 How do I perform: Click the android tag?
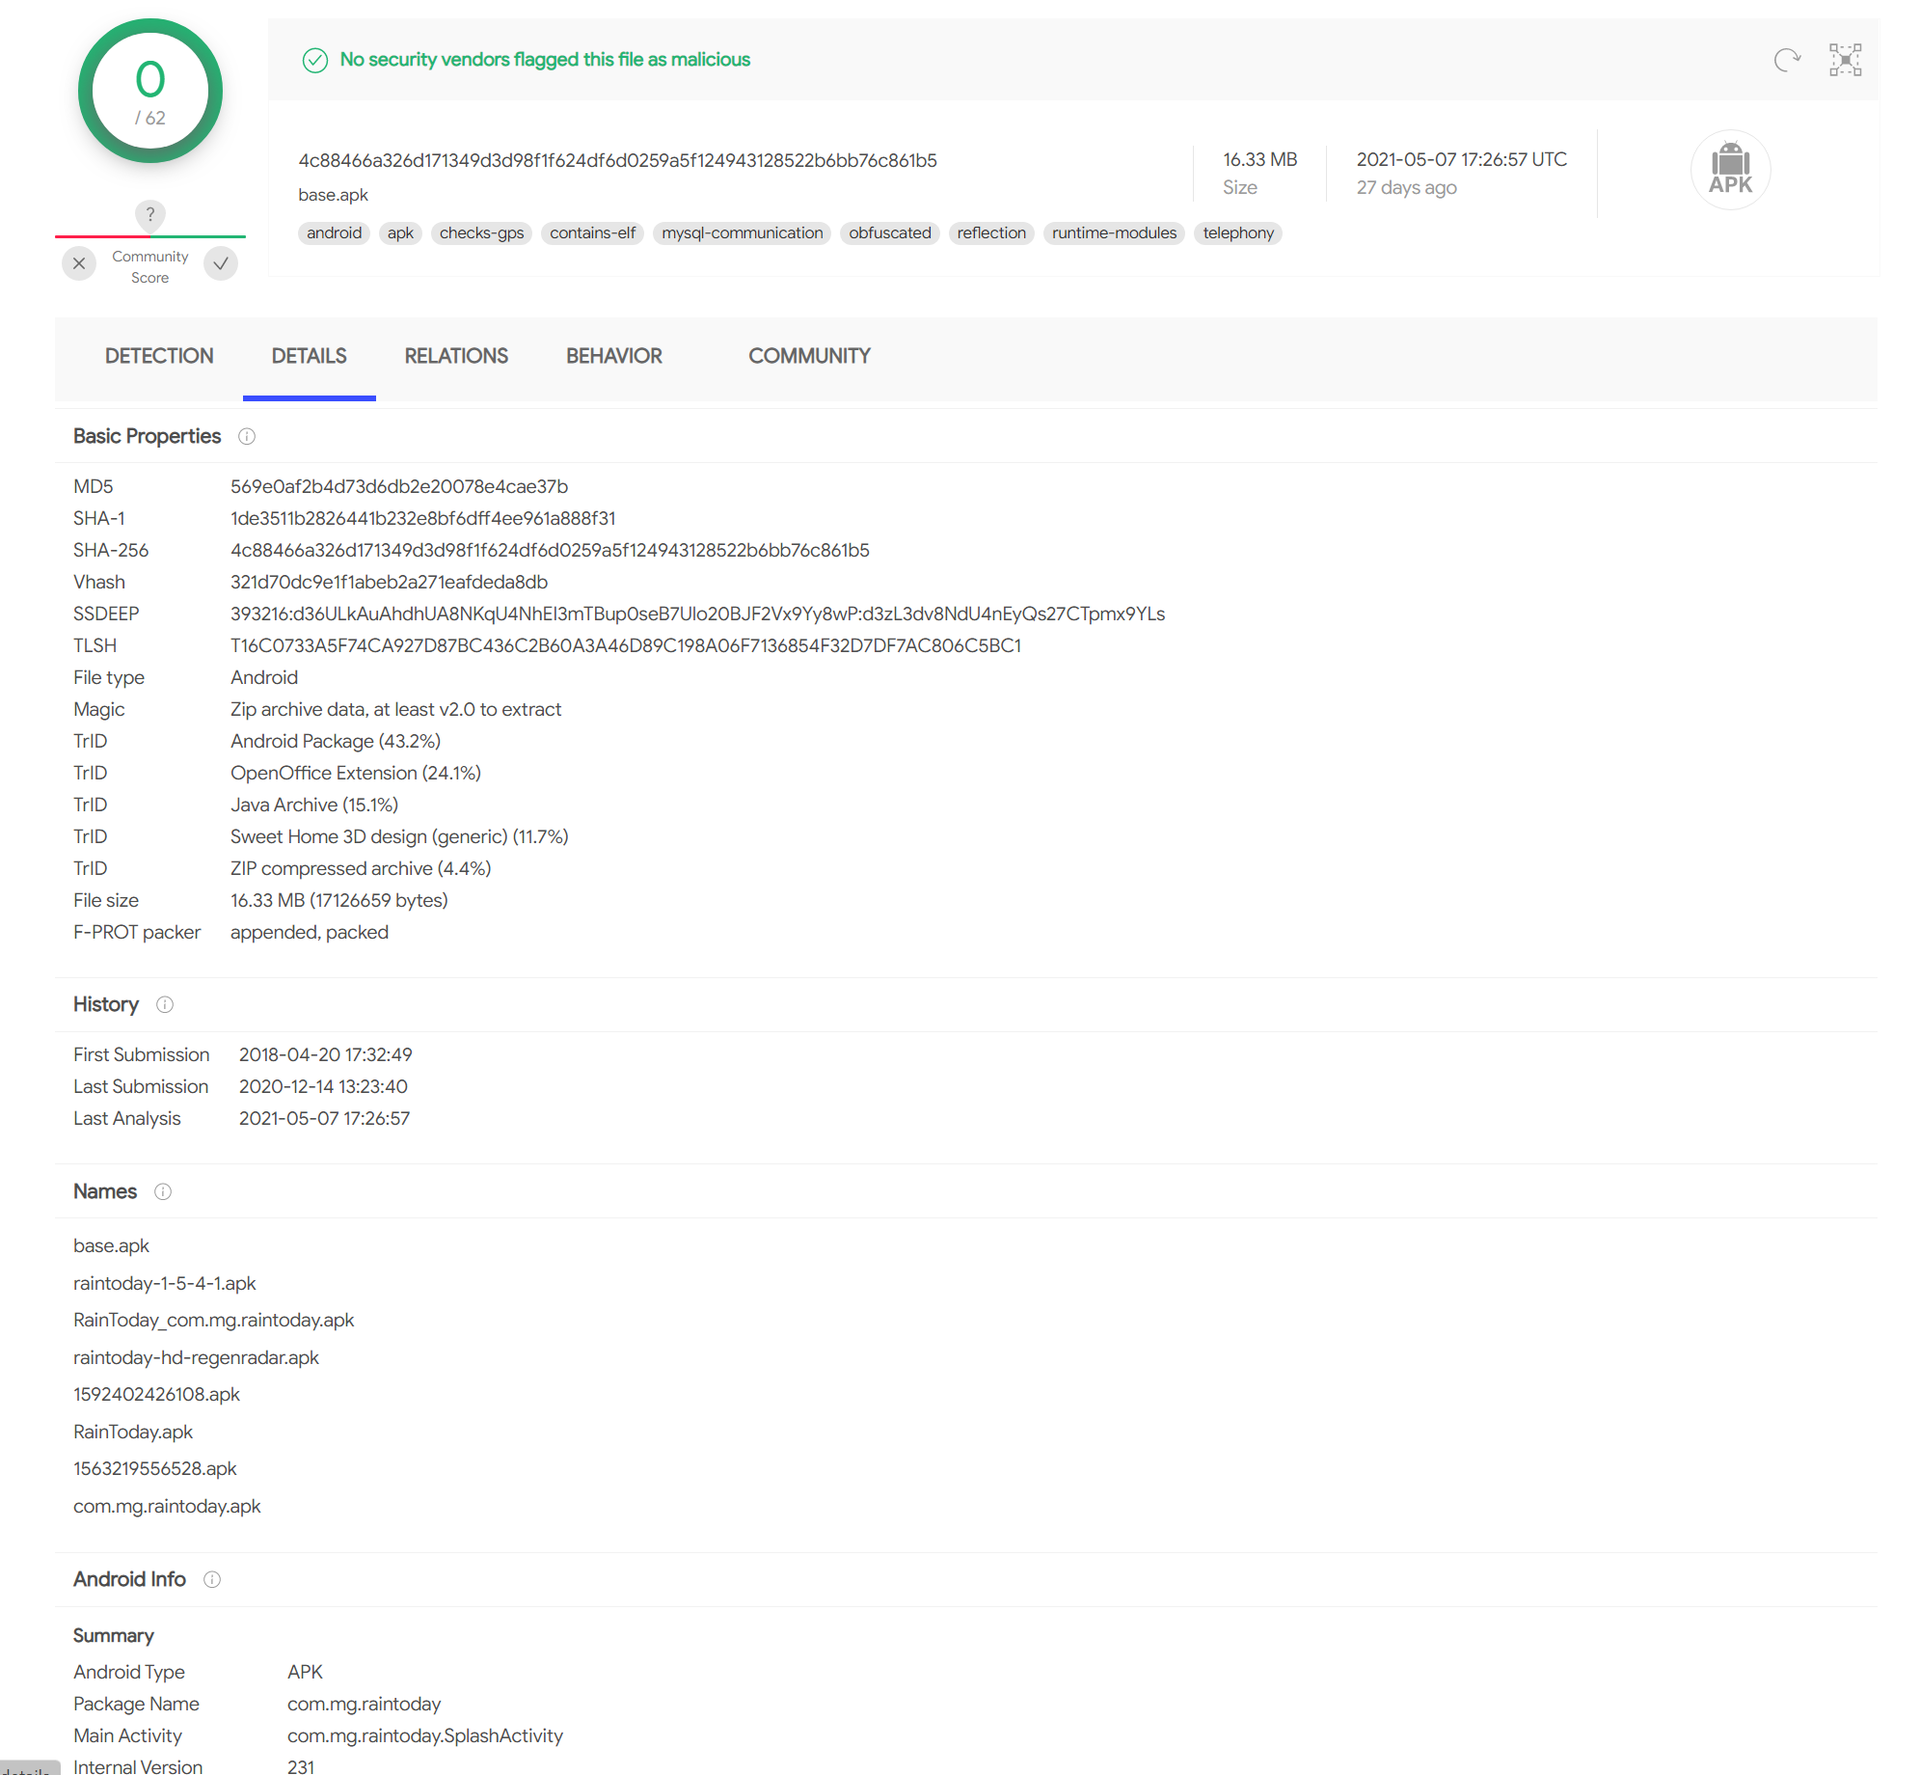[x=334, y=233]
